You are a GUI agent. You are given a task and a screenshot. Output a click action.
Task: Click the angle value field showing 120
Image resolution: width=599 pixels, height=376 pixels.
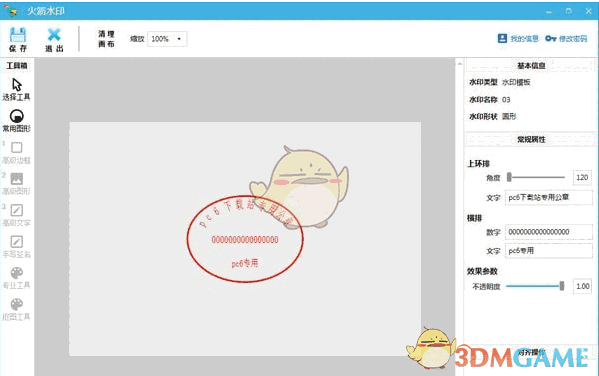pyautogui.click(x=582, y=177)
